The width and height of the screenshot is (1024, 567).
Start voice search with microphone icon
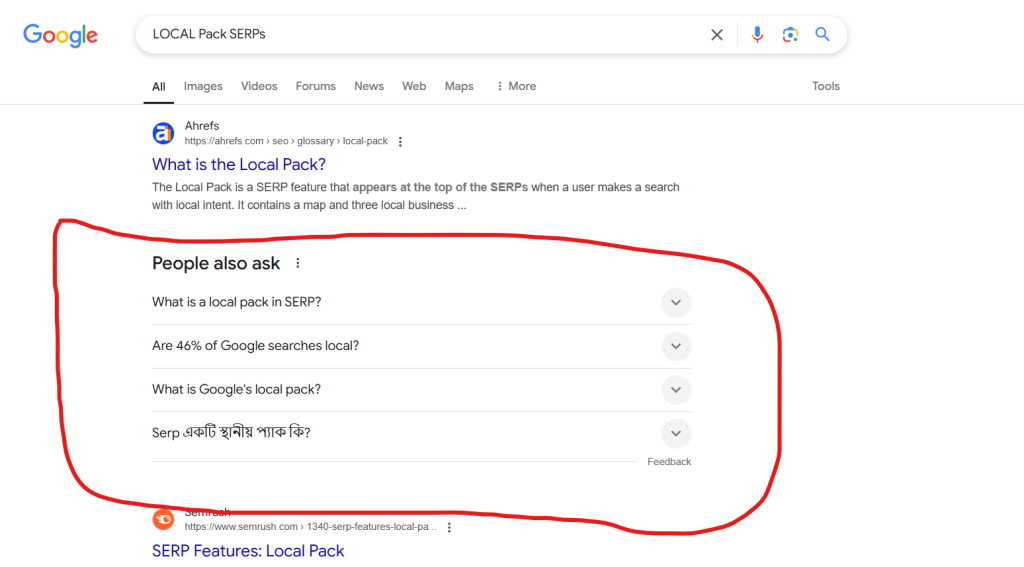point(757,35)
